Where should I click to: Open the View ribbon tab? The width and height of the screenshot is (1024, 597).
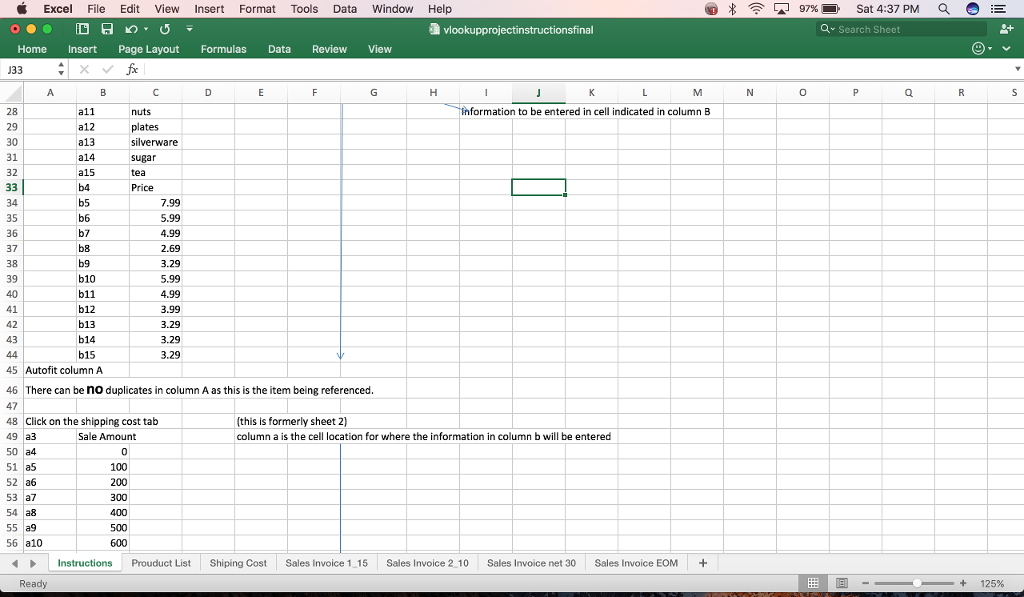pos(379,49)
